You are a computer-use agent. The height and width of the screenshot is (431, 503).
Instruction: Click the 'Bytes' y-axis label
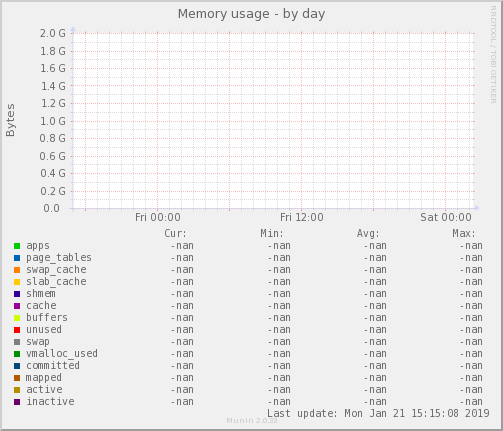pos(10,120)
